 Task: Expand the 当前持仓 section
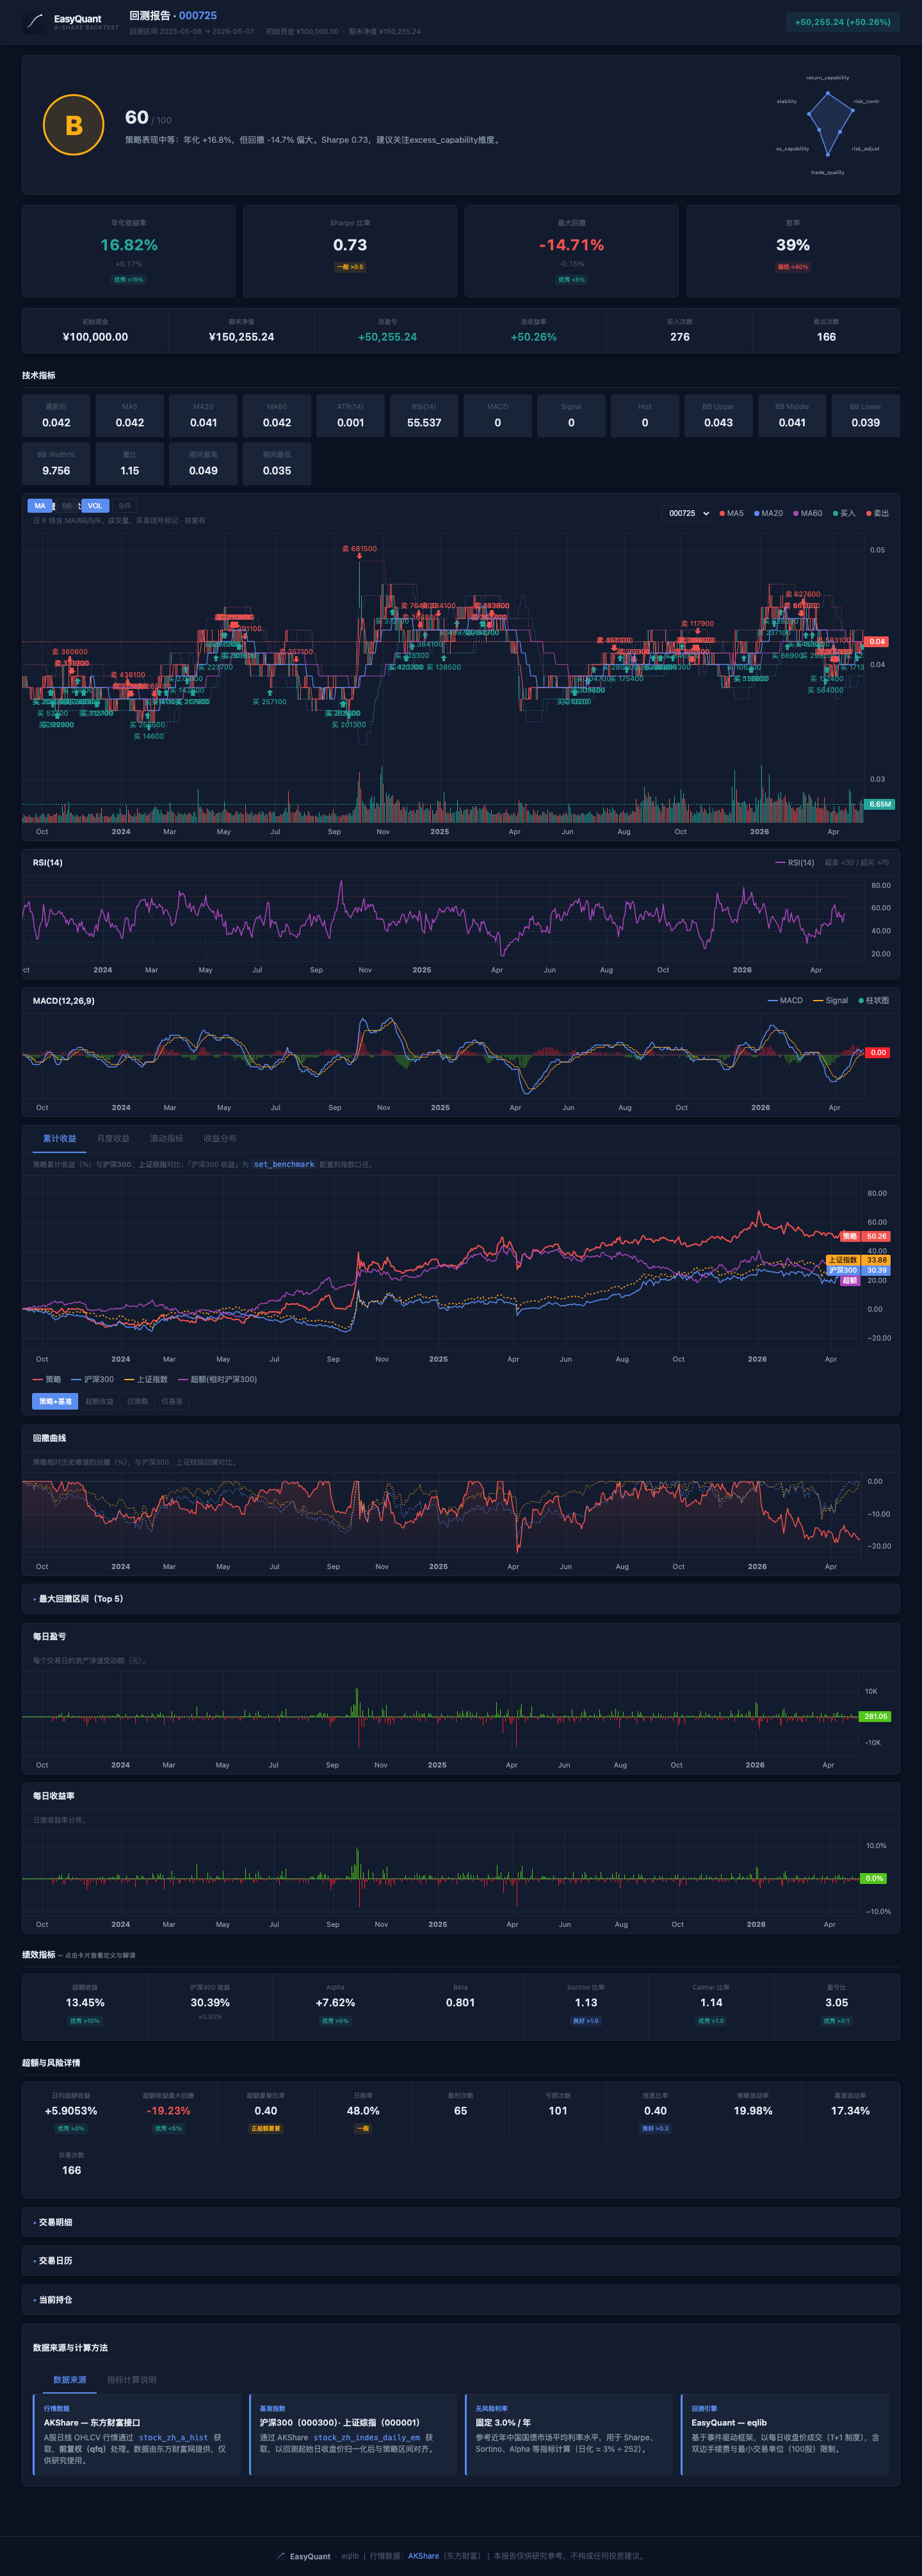coord(461,2300)
